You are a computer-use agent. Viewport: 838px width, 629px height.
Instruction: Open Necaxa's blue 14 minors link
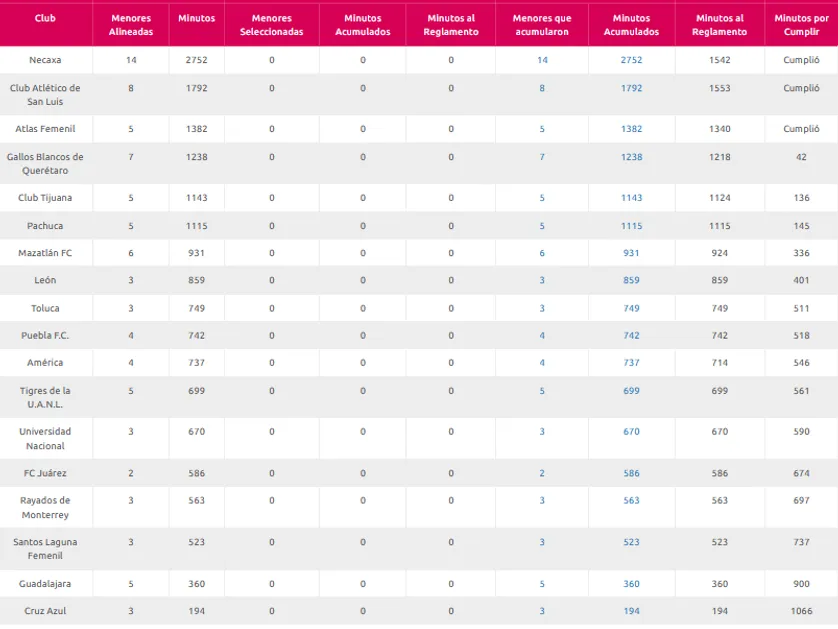coord(542,60)
